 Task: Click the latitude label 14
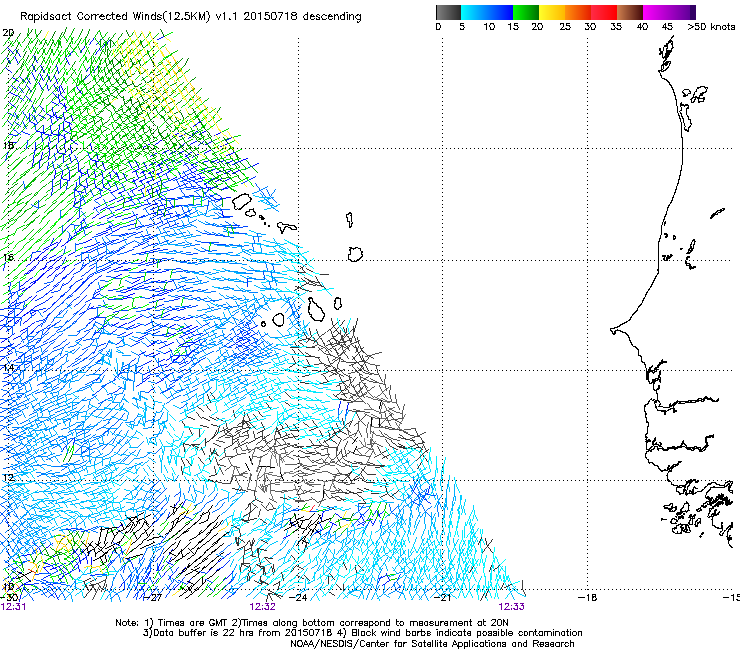click(8, 367)
